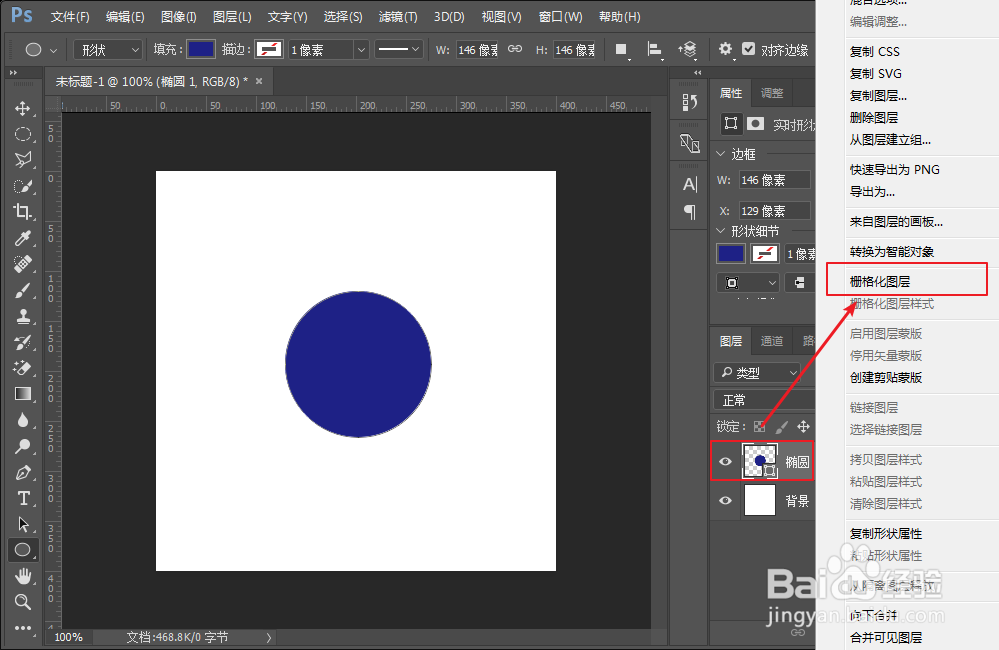Open the stroke line style dropdown

click(399, 49)
